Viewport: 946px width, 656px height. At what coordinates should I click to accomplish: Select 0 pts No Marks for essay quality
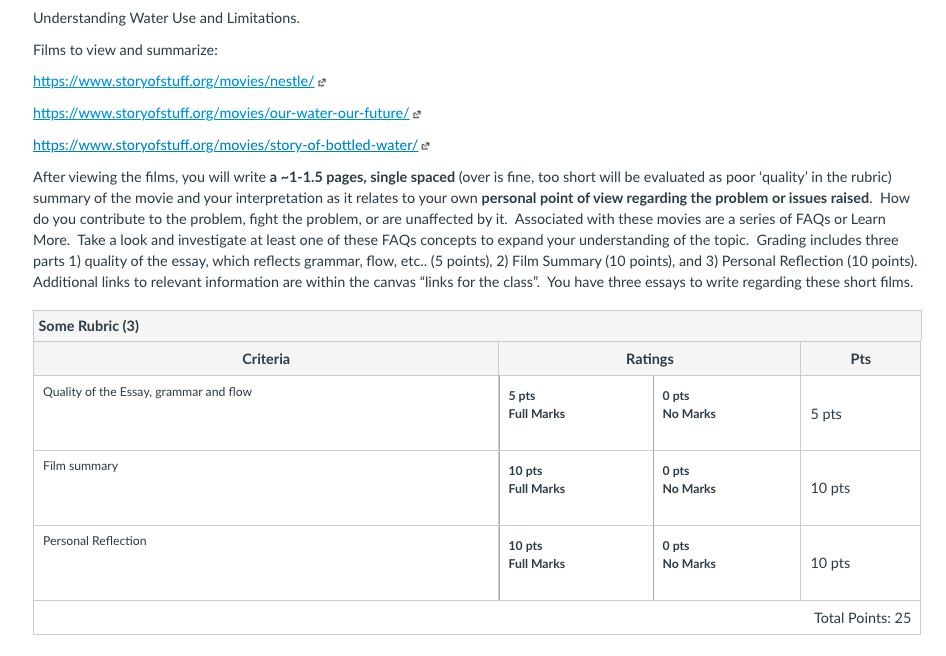tap(727, 413)
